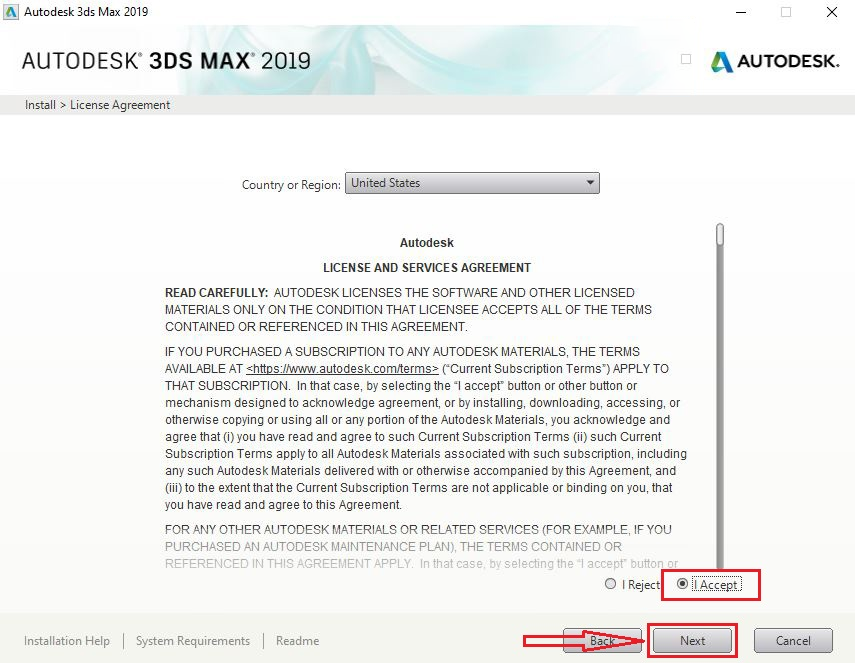Image resolution: width=855 pixels, height=663 pixels.
Task: Click the 'AUTODESK 3DS MAX 2019' banner title
Action: coord(166,61)
